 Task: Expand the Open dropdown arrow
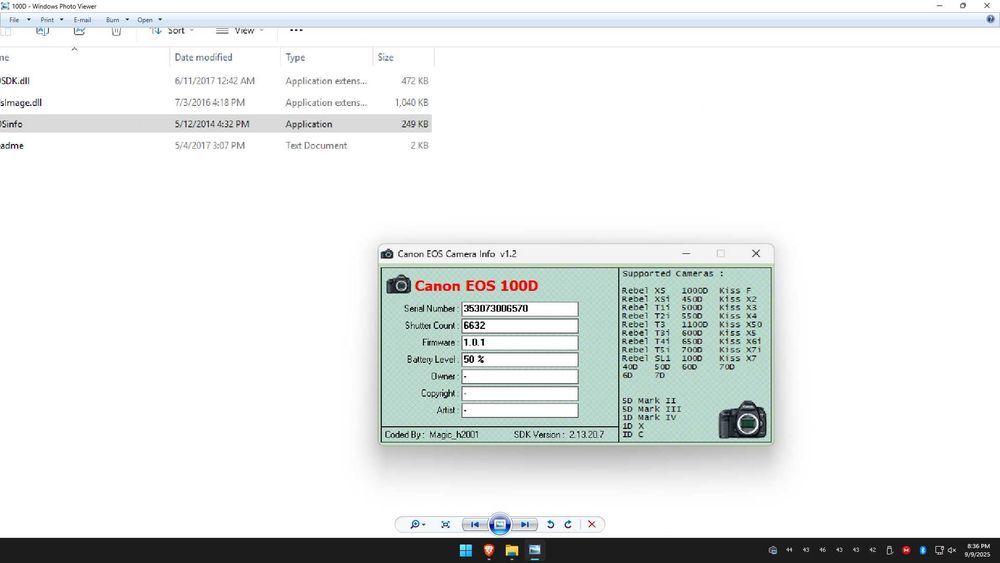point(160,20)
